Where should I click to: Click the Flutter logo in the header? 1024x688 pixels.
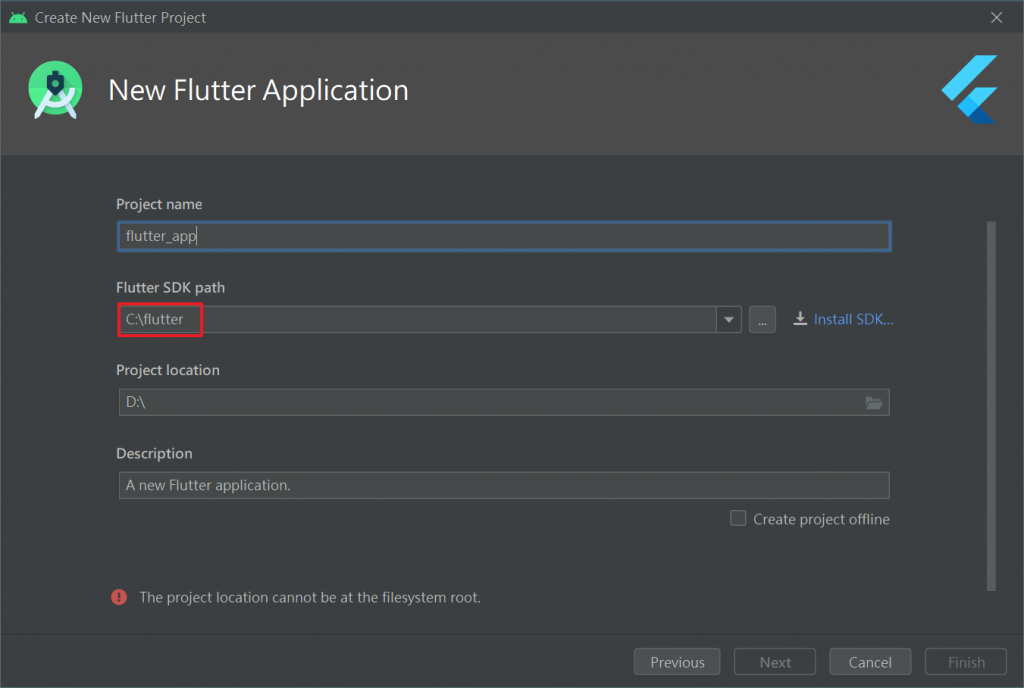(970, 89)
